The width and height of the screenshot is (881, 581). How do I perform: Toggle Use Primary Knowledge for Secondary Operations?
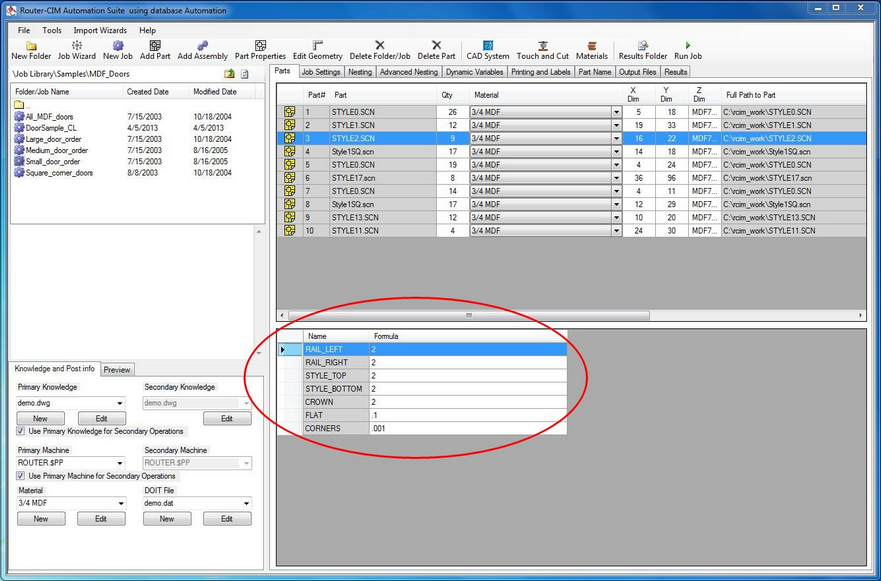click(x=21, y=431)
